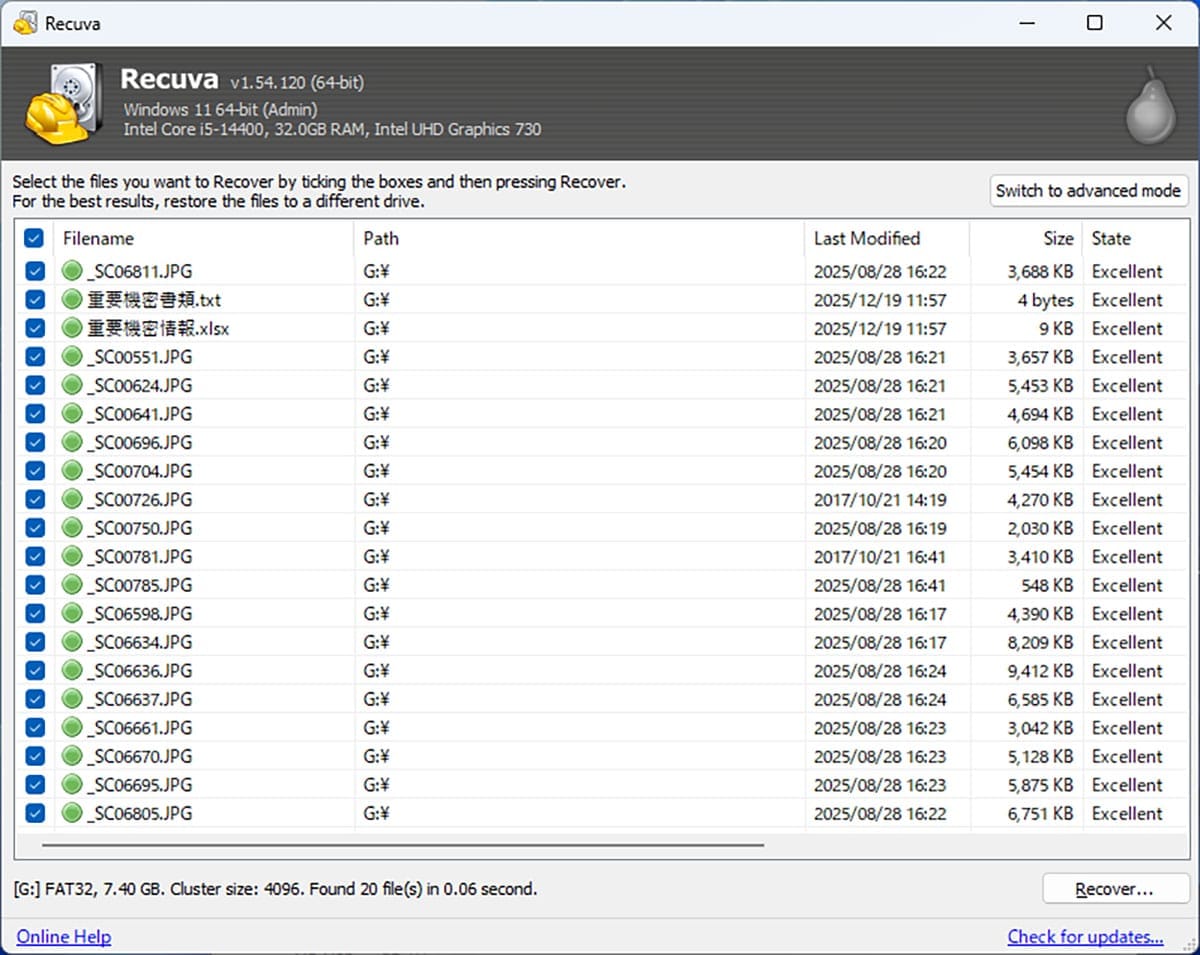
Task: Click the Recover... button
Action: [x=1115, y=889]
